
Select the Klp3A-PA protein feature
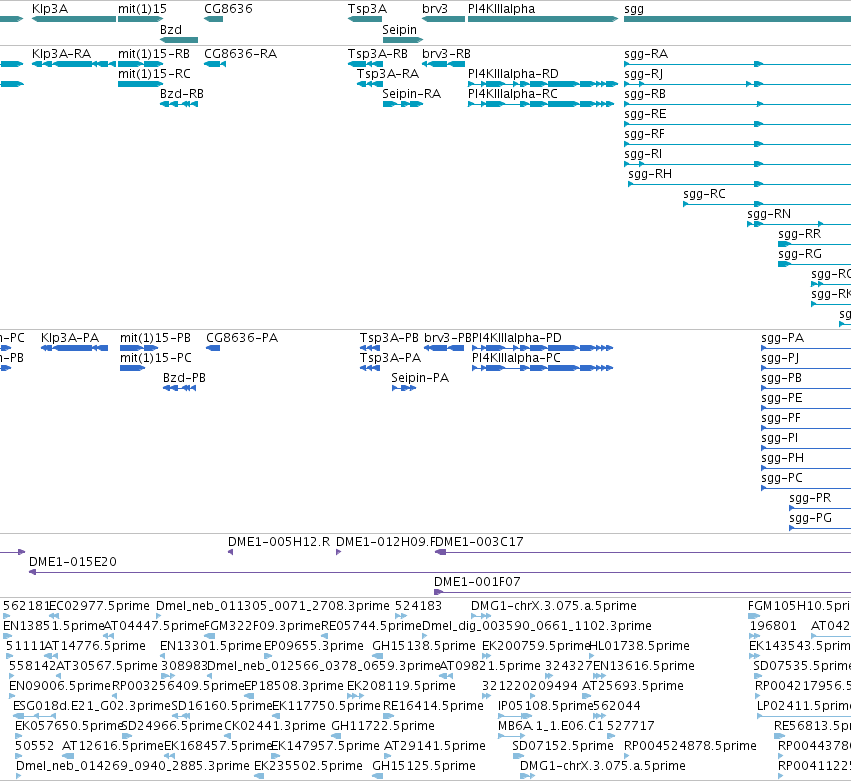74,348
